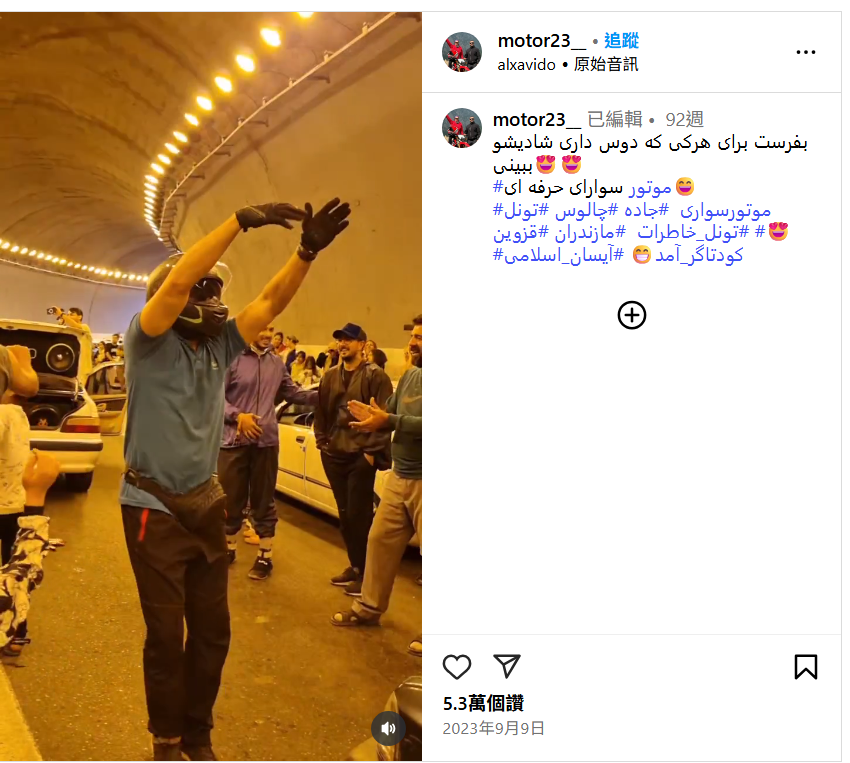Toggle video sound with the speaker icon

(388, 728)
